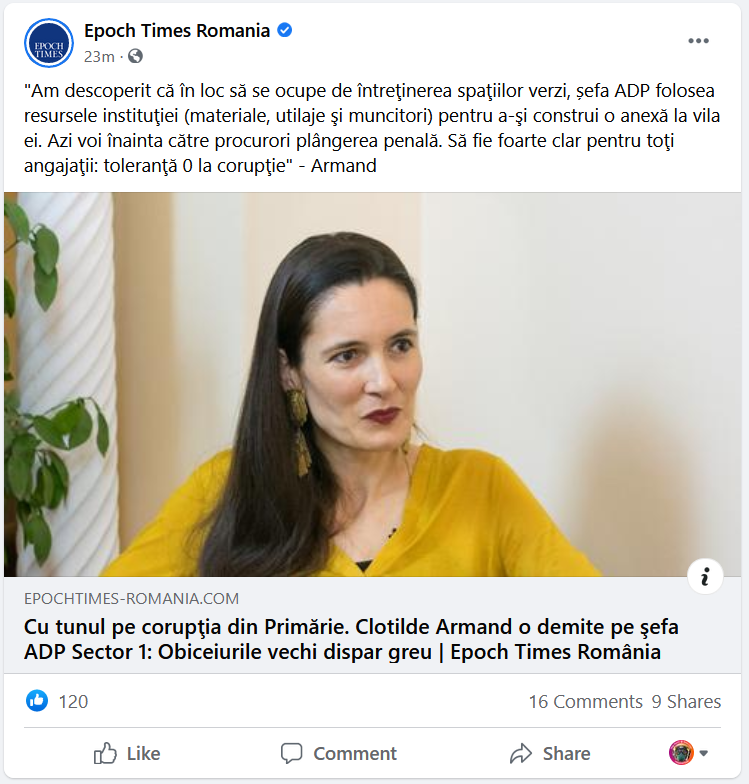View the 9 Shares list
The height and width of the screenshot is (784, 749).
pyautogui.click(x=686, y=702)
